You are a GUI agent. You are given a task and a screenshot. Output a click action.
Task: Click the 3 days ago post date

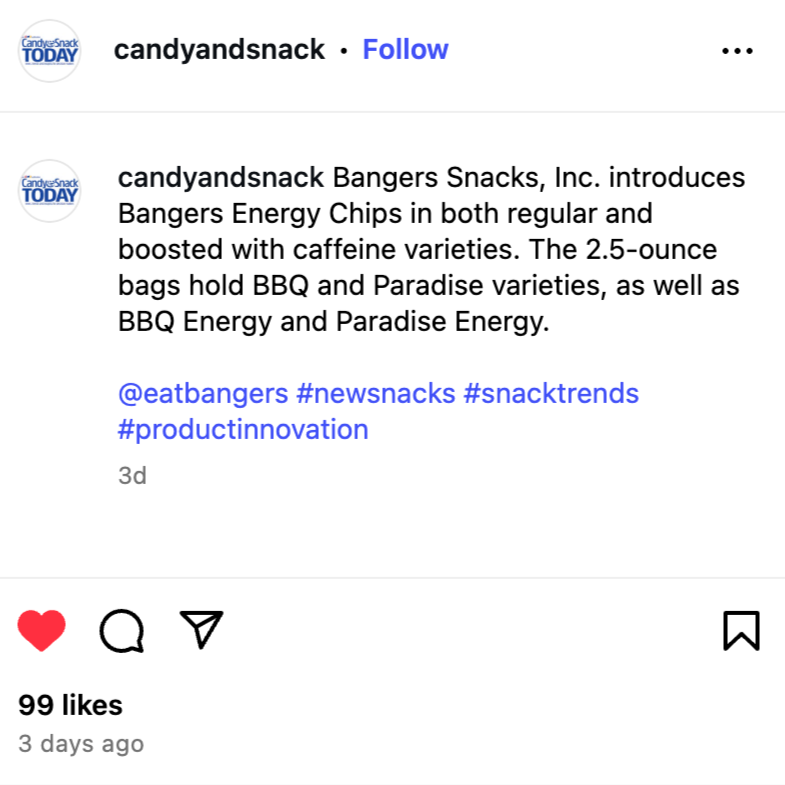tap(81, 744)
